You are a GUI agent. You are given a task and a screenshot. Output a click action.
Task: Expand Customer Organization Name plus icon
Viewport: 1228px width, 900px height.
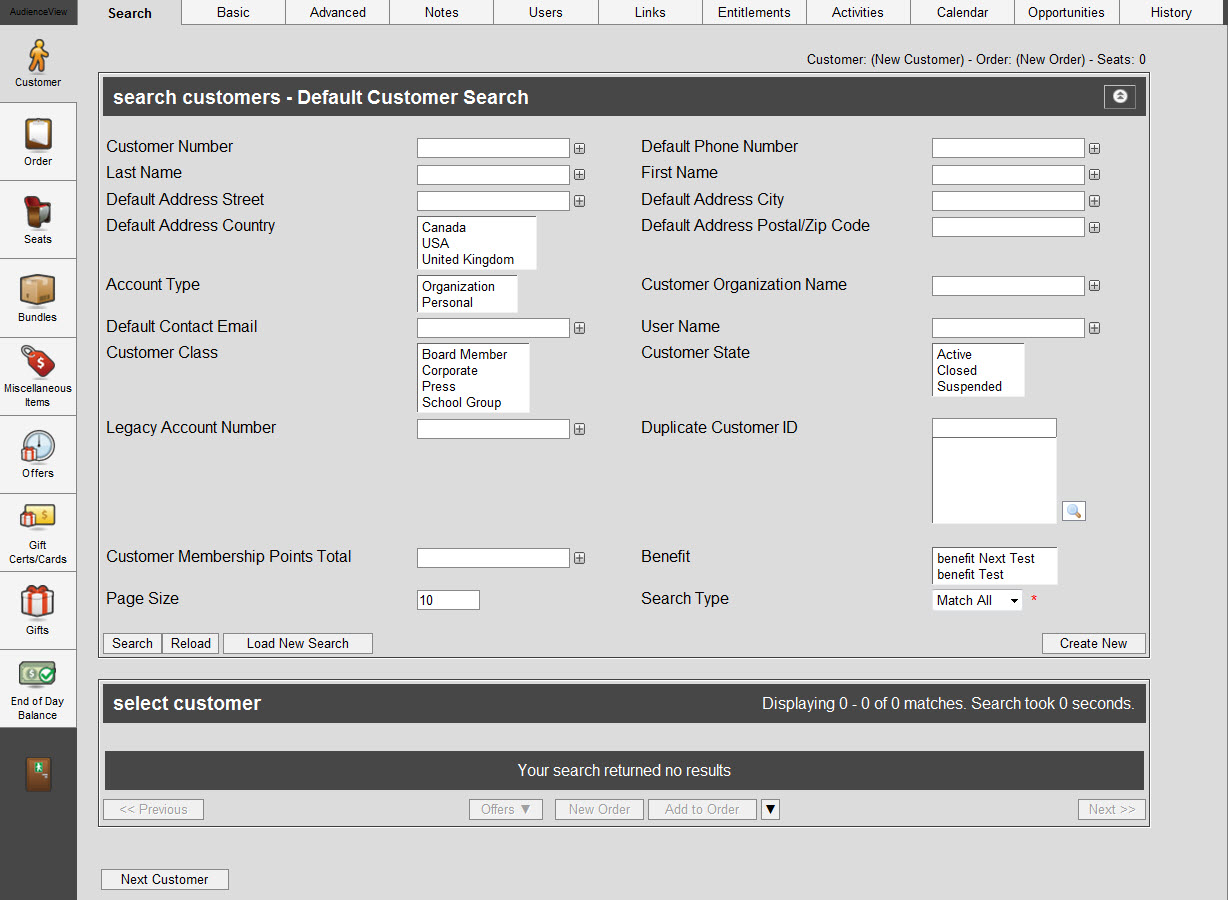pyautogui.click(x=1094, y=286)
